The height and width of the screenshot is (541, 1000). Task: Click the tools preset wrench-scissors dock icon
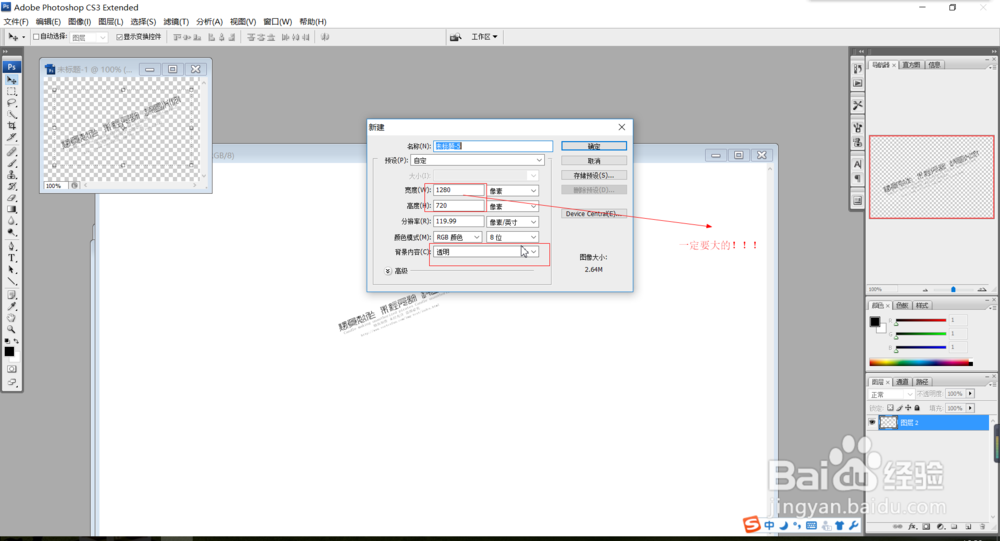pos(858,104)
